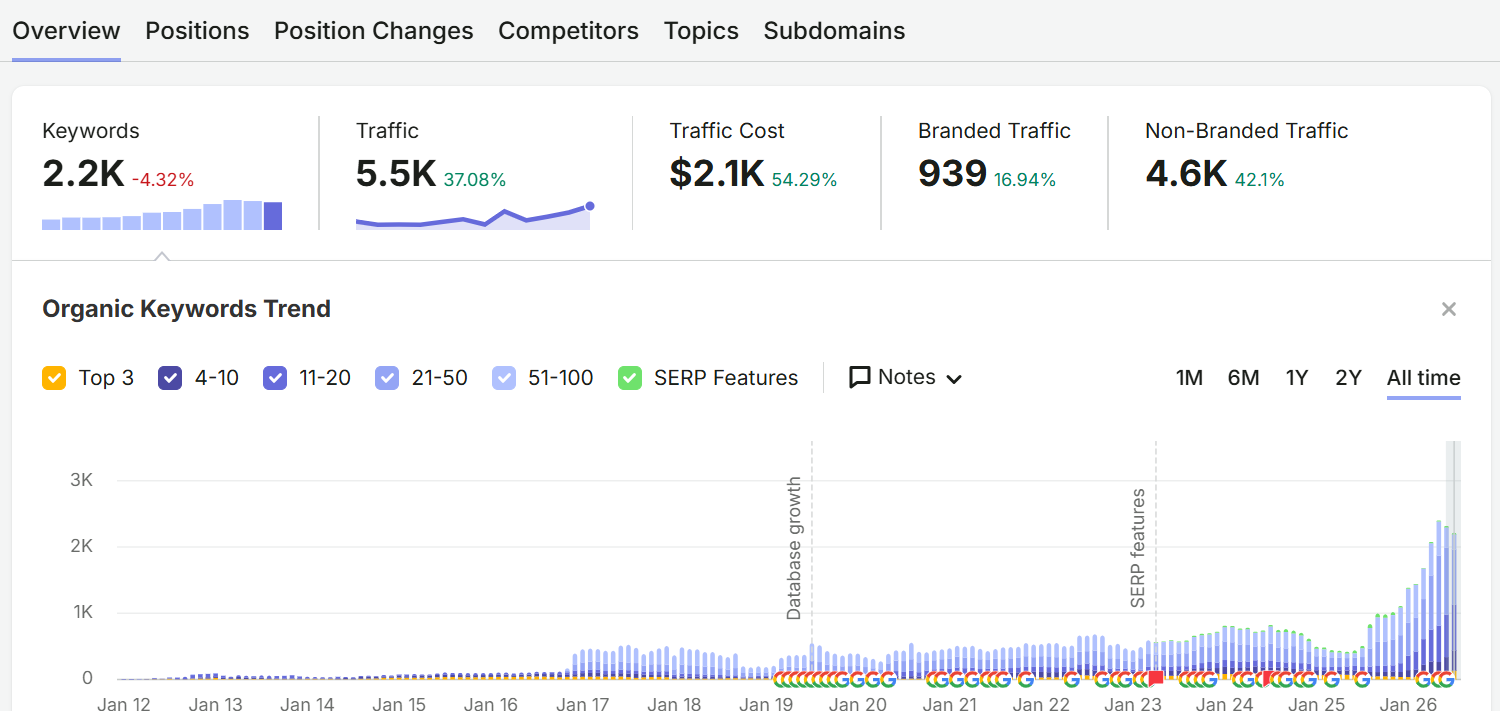This screenshot has width=1500, height=711.
Task: Click the Database growth timeline marker
Action: [x=795, y=548]
